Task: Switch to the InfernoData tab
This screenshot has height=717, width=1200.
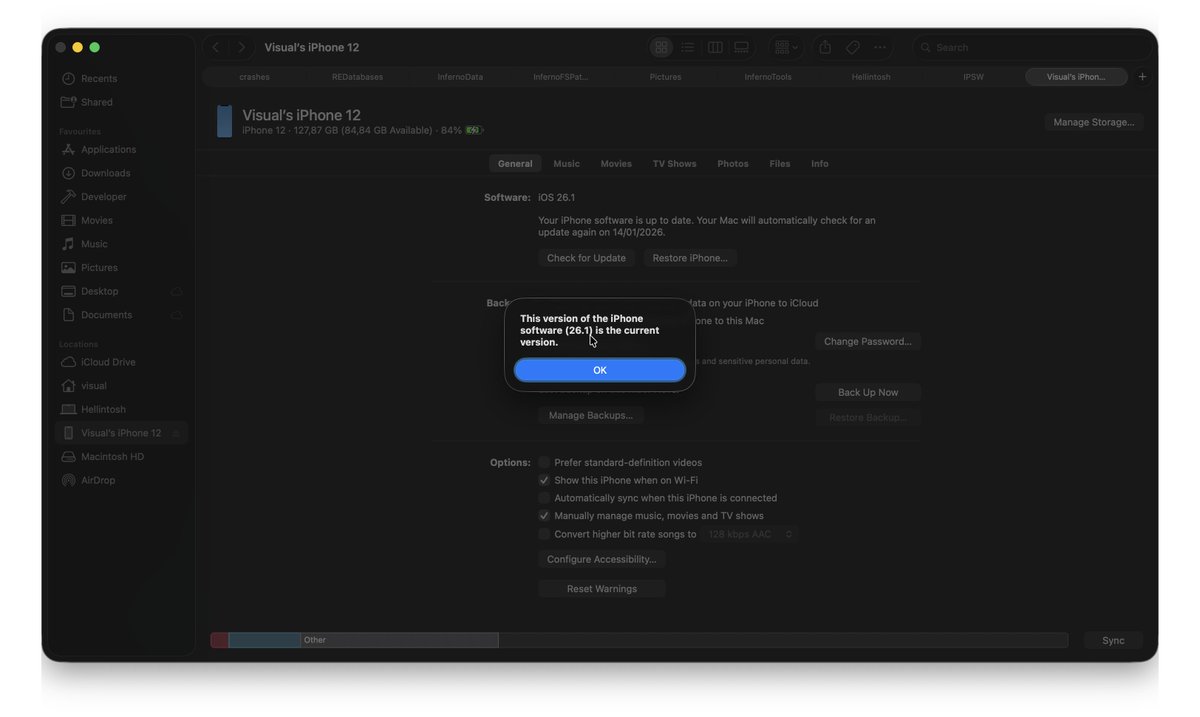Action: coord(460,77)
